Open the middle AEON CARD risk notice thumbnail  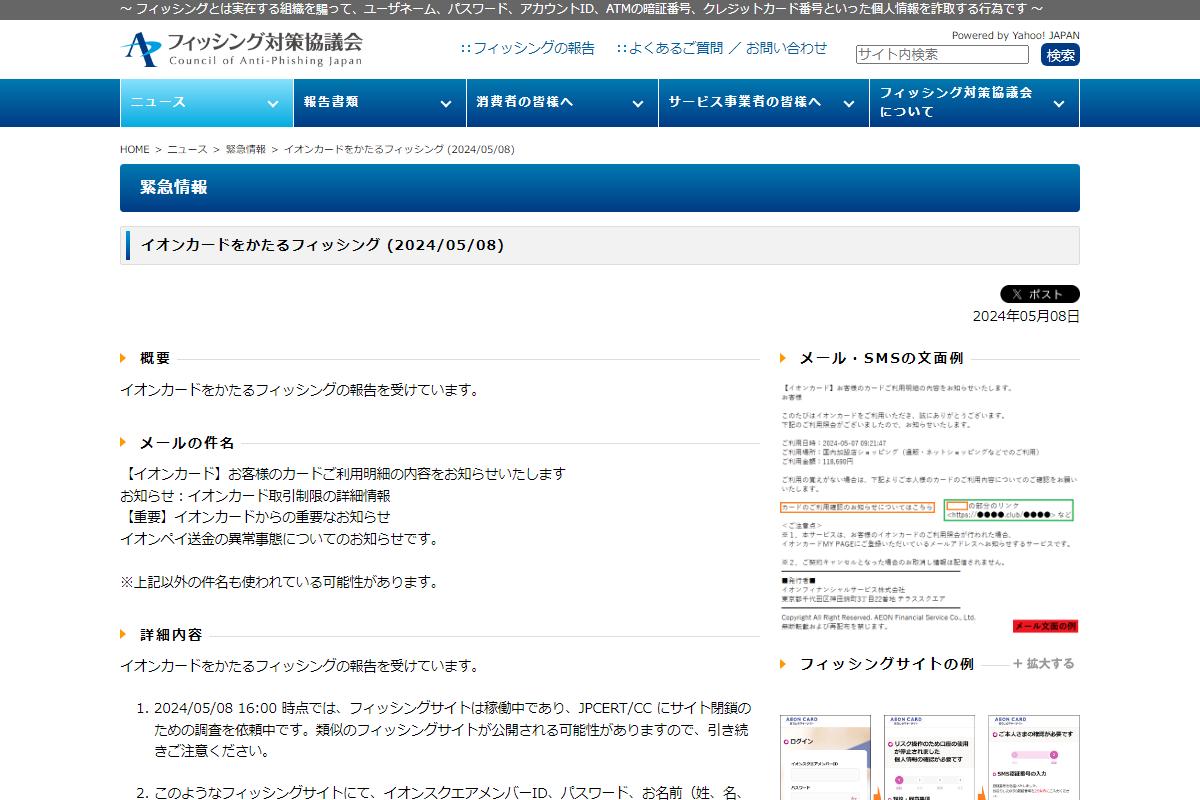pos(929,757)
